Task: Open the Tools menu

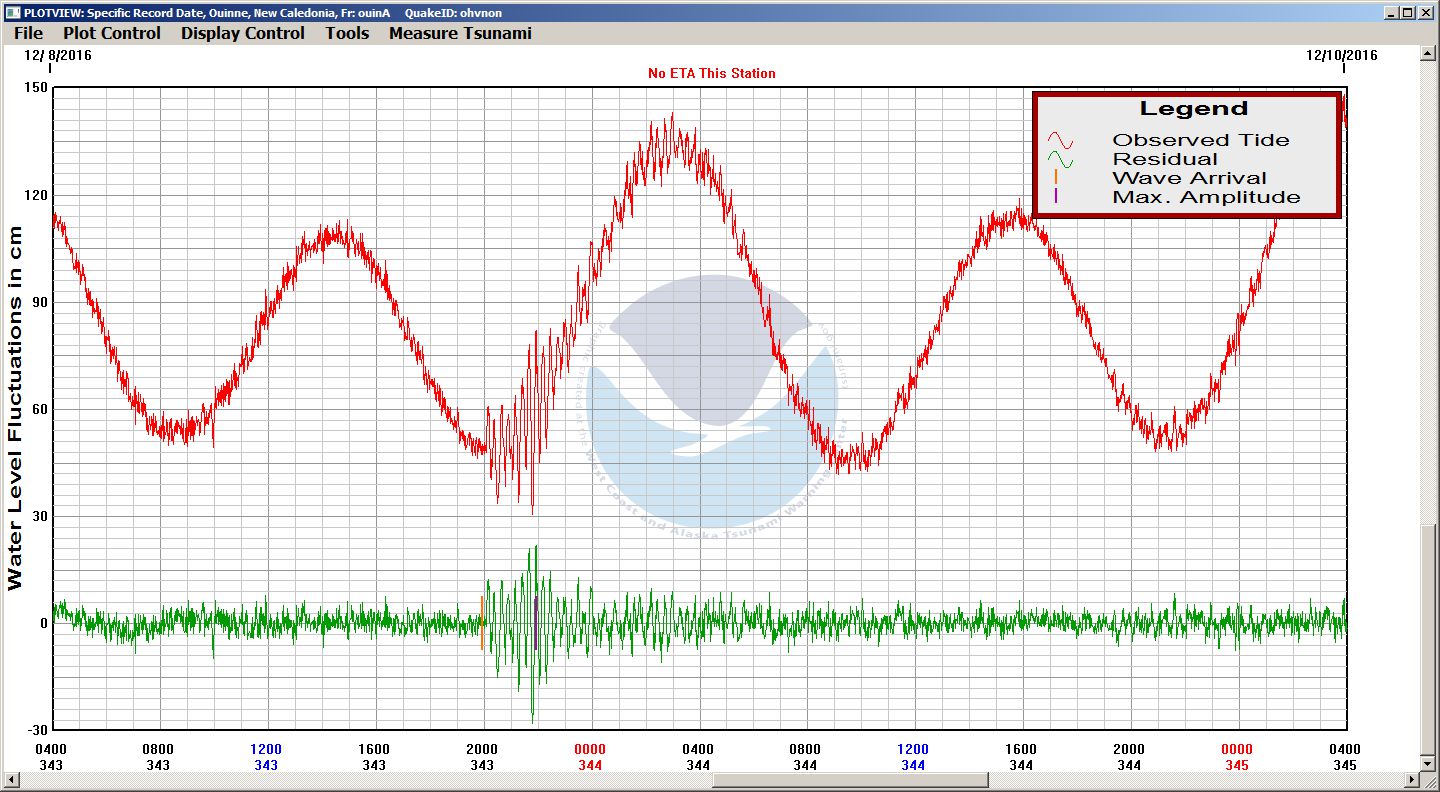Action: pos(347,33)
